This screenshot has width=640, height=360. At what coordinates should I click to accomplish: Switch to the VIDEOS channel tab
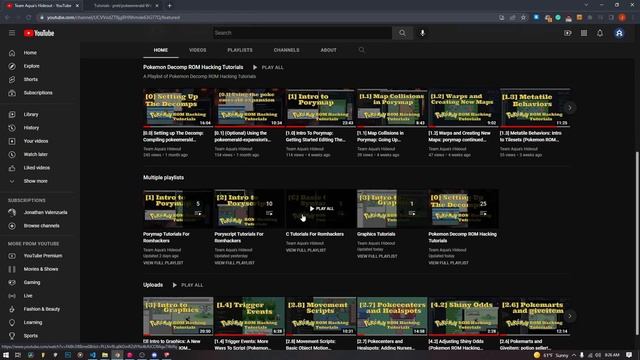(198, 50)
